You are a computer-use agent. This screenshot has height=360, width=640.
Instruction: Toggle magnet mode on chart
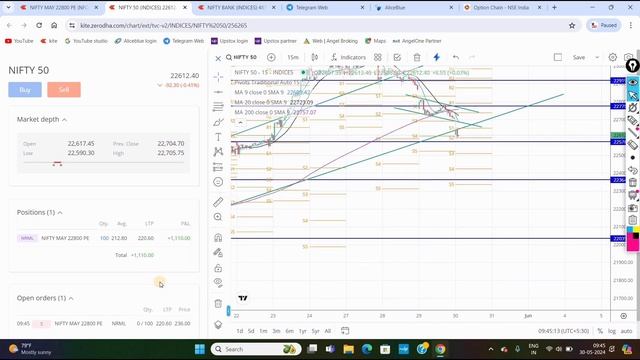[x=218, y=238]
